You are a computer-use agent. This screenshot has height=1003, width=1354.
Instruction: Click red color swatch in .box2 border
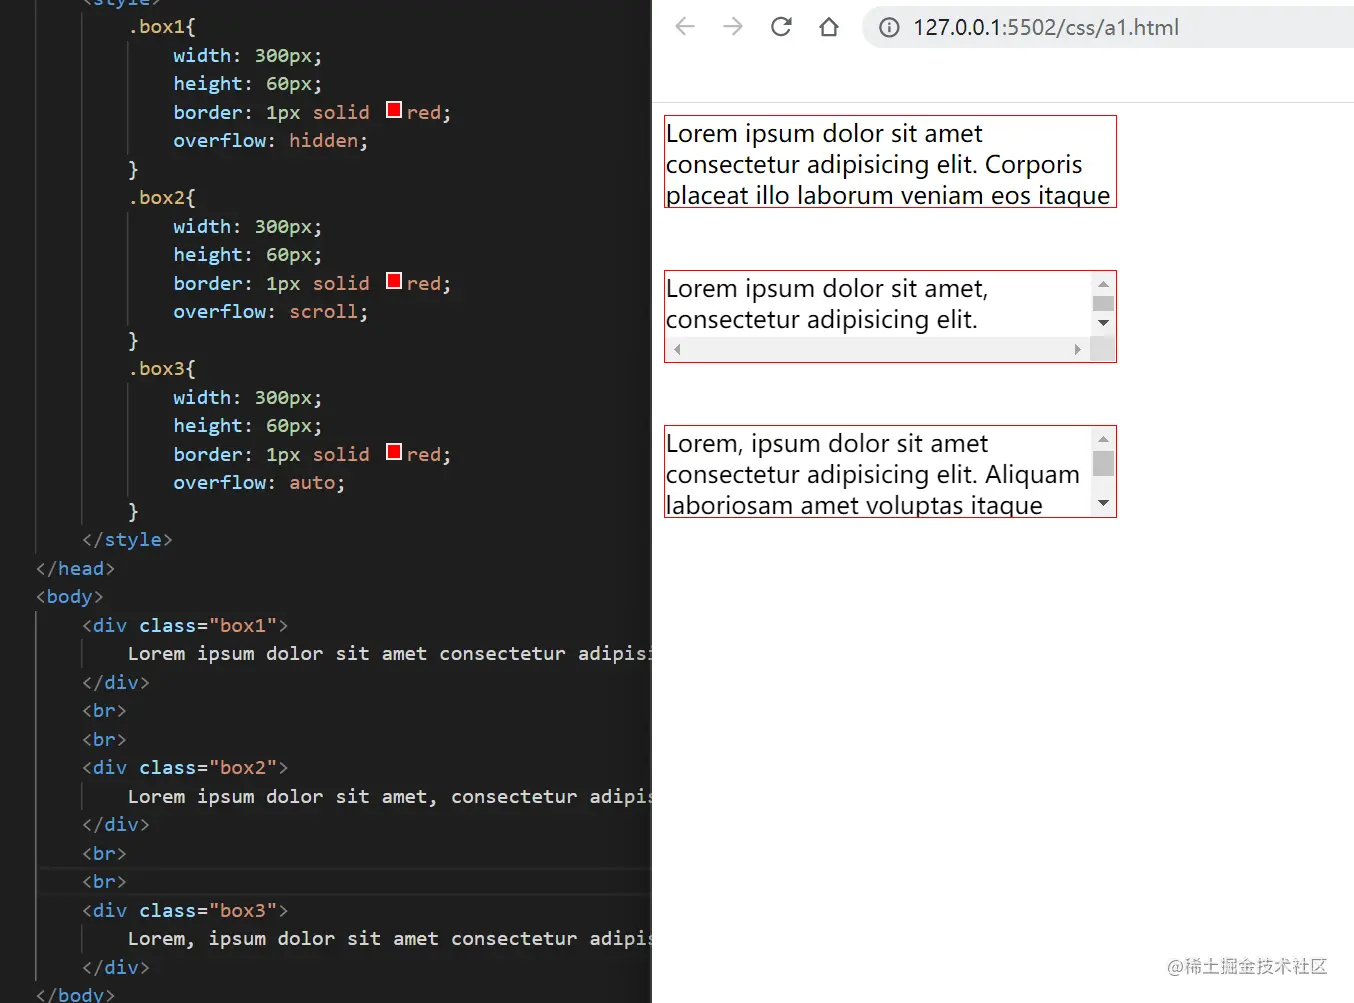click(x=394, y=281)
